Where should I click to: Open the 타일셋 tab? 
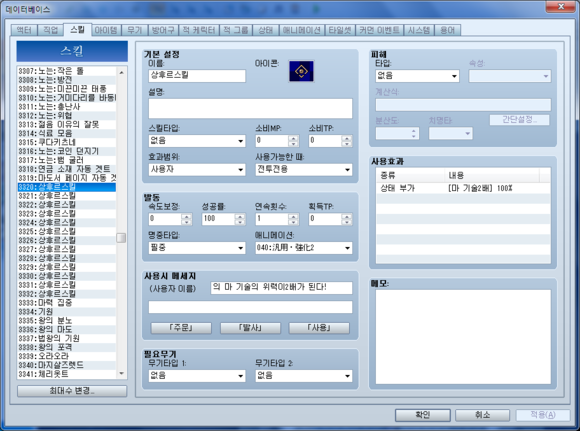(x=340, y=30)
